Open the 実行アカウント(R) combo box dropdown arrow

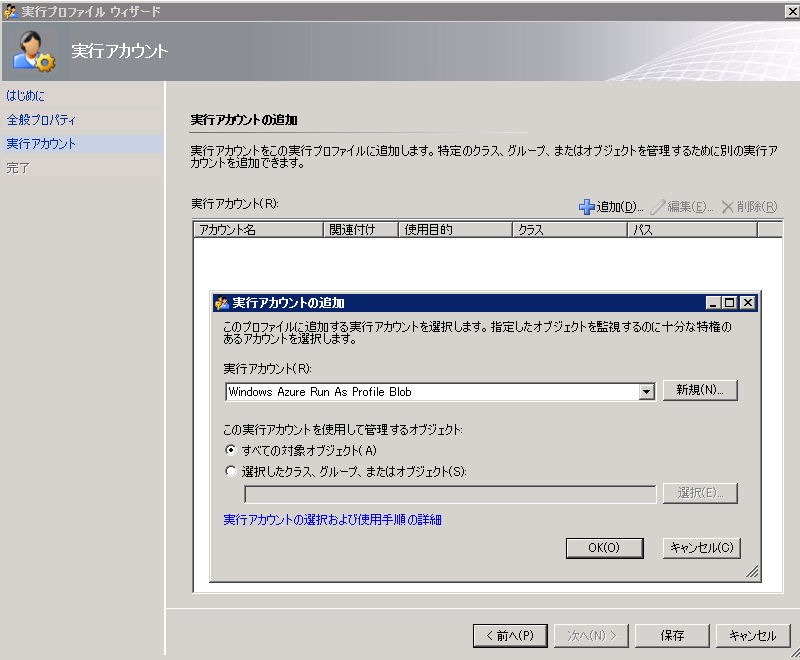tap(646, 392)
